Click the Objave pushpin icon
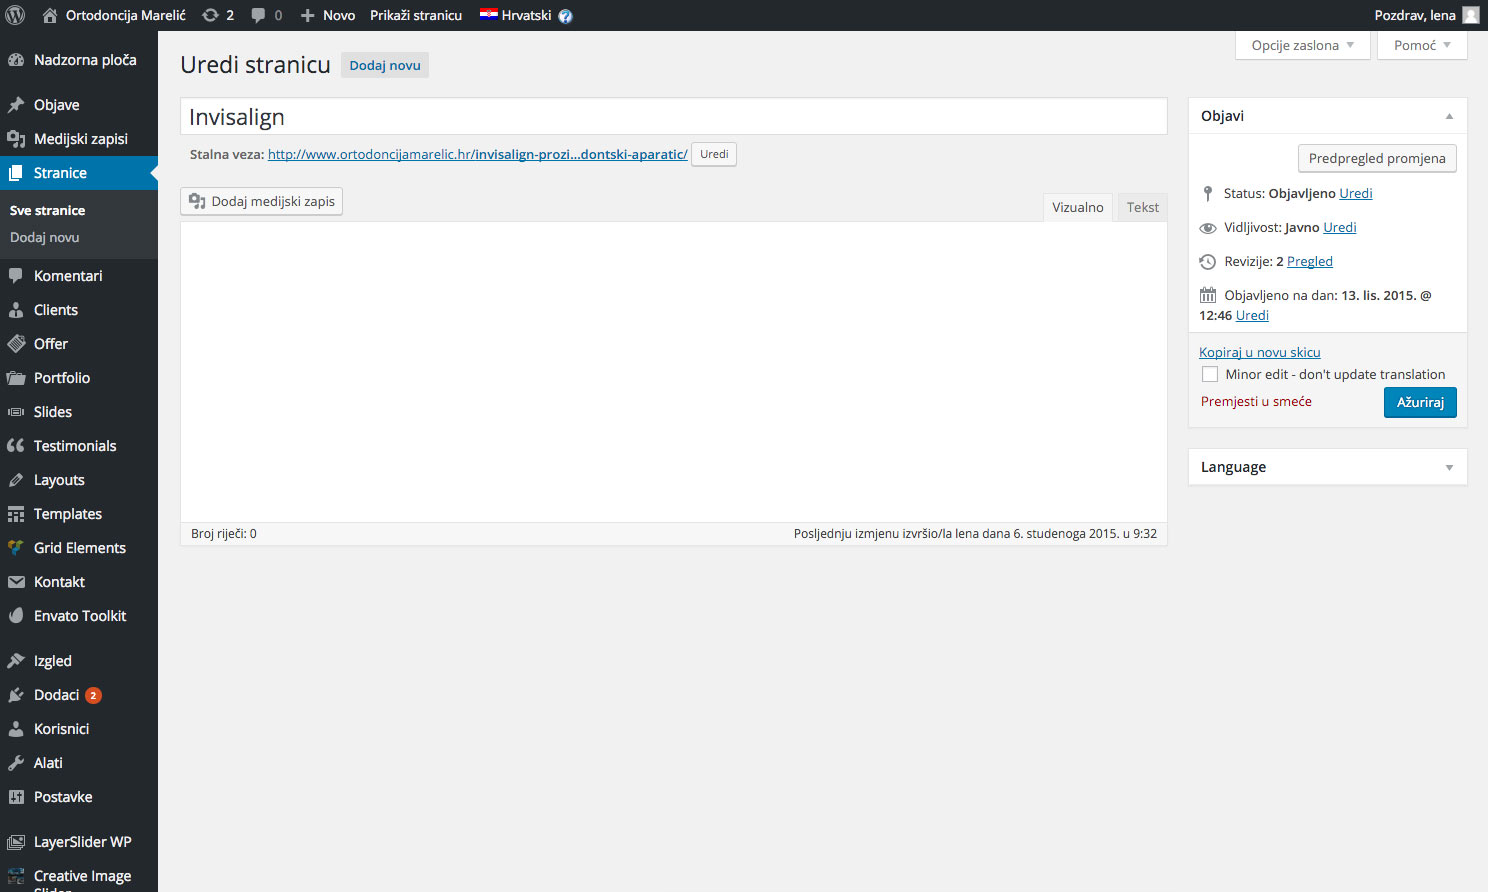Viewport: 1488px width, 892px height. [x=16, y=105]
